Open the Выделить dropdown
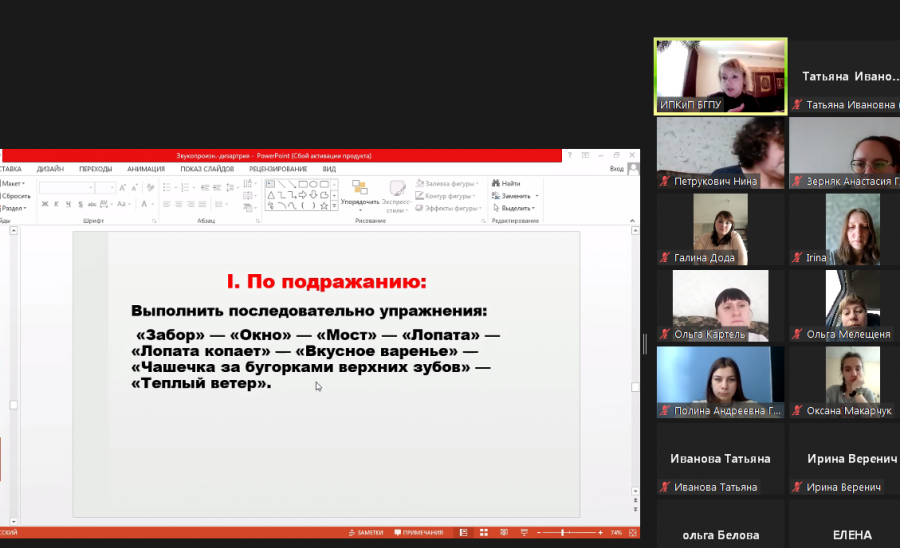 [514, 208]
